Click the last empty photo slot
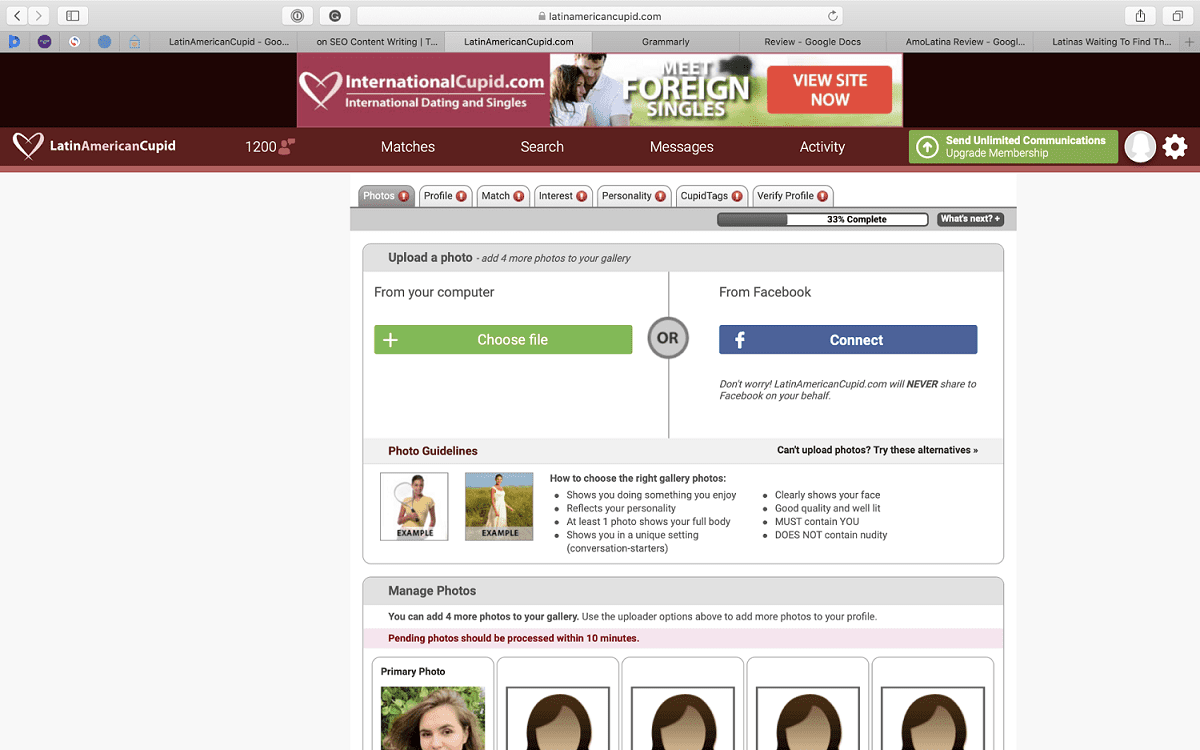Image resolution: width=1200 pixels, height=750 pixels. [x=933, y=718]
